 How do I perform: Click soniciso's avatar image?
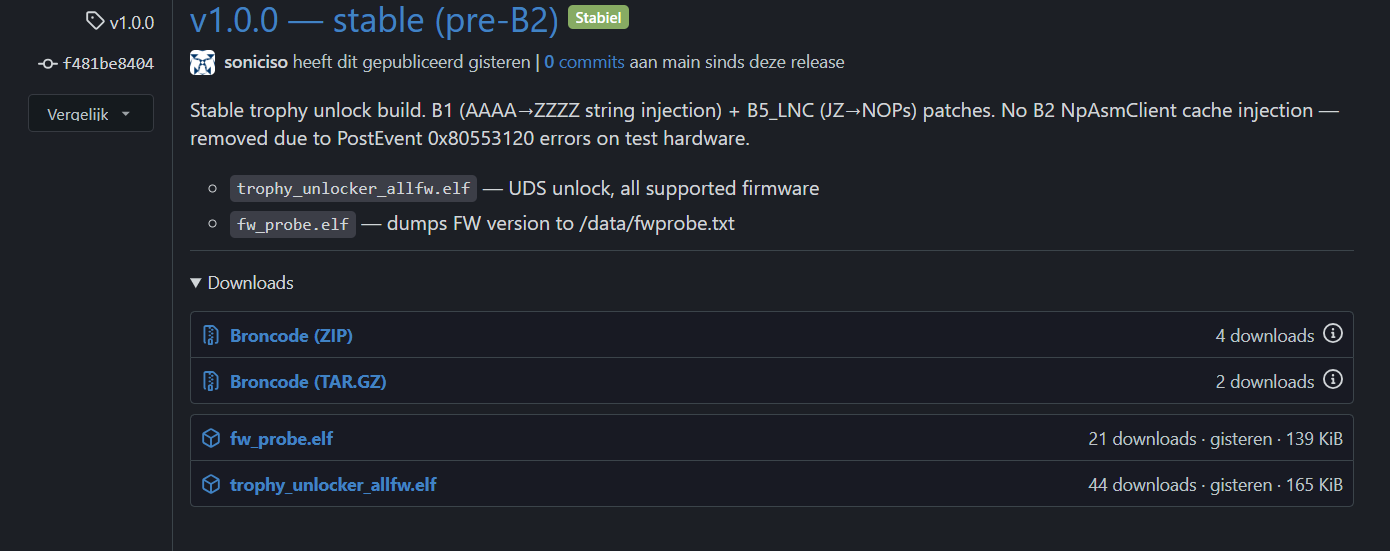click(203, 63)
